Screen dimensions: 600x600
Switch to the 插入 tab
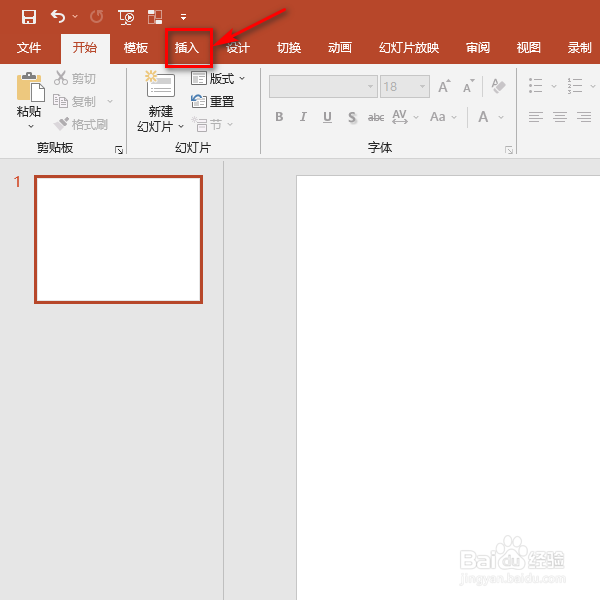(x=187, y=48)
